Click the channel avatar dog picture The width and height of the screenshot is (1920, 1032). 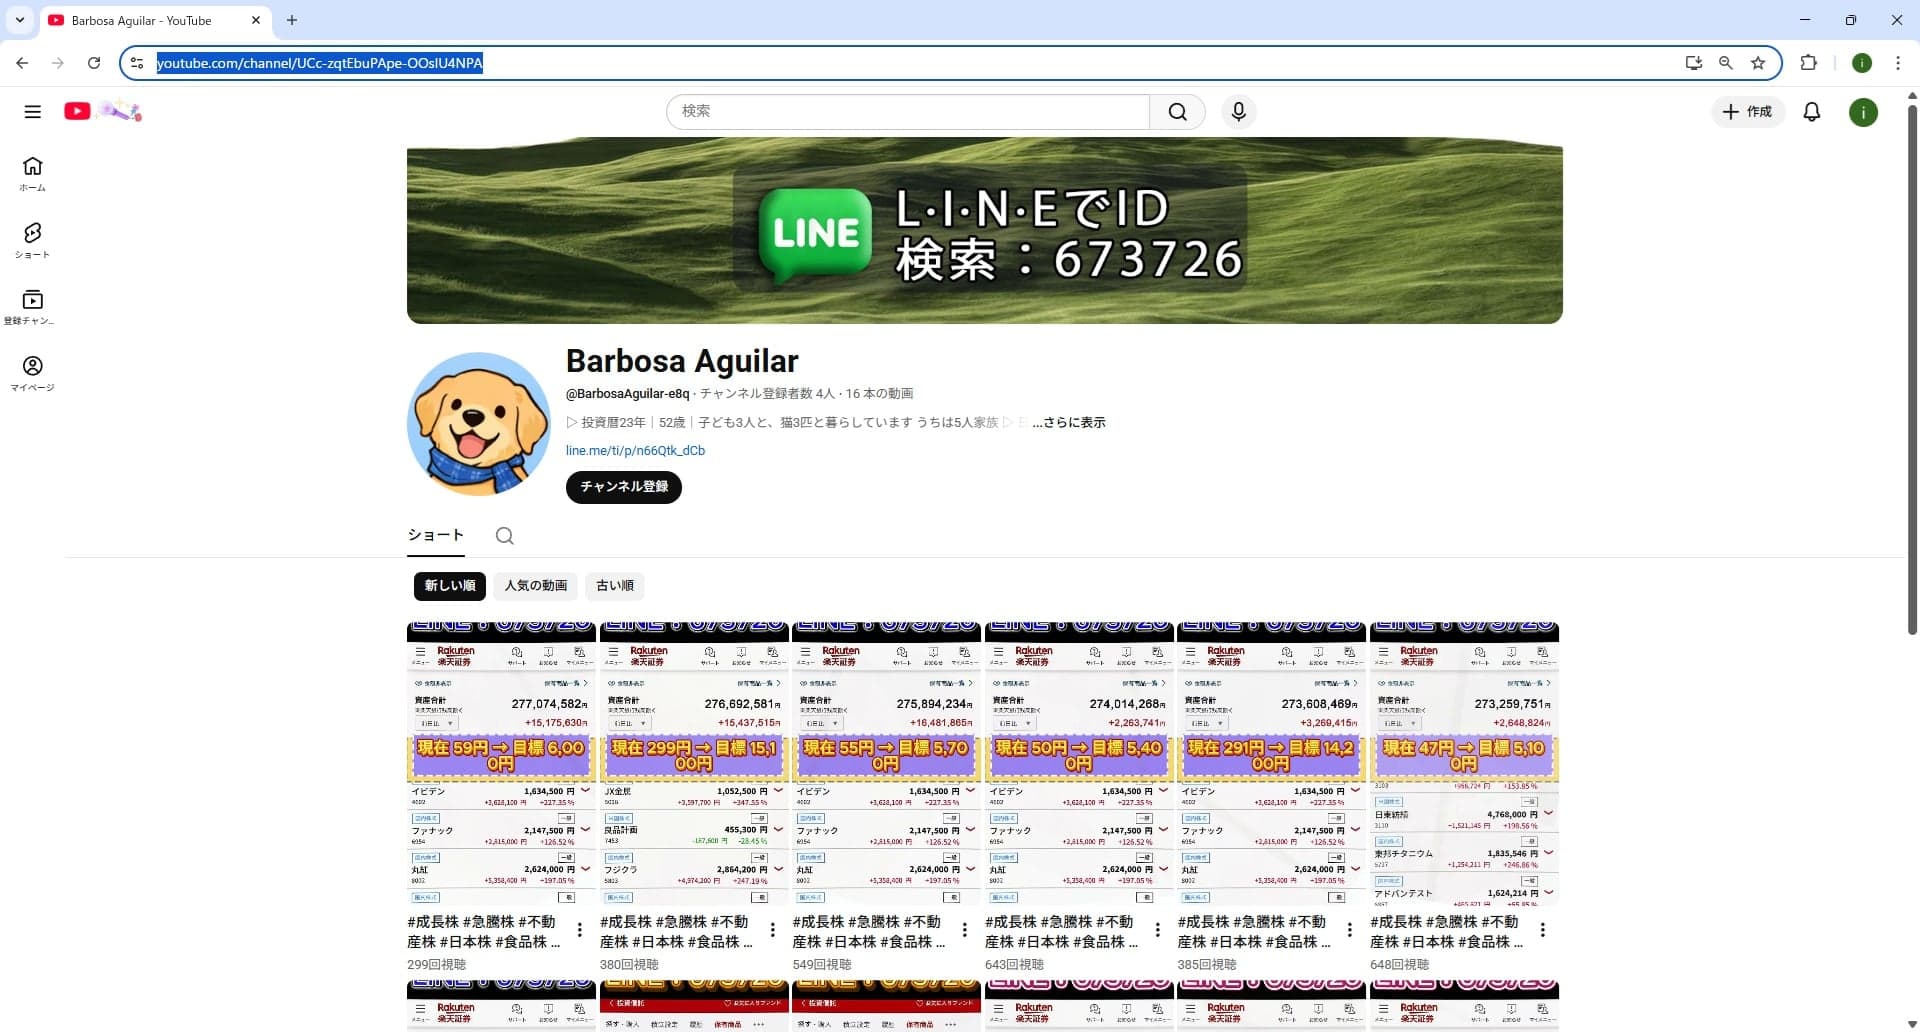[x=478, y=424]
